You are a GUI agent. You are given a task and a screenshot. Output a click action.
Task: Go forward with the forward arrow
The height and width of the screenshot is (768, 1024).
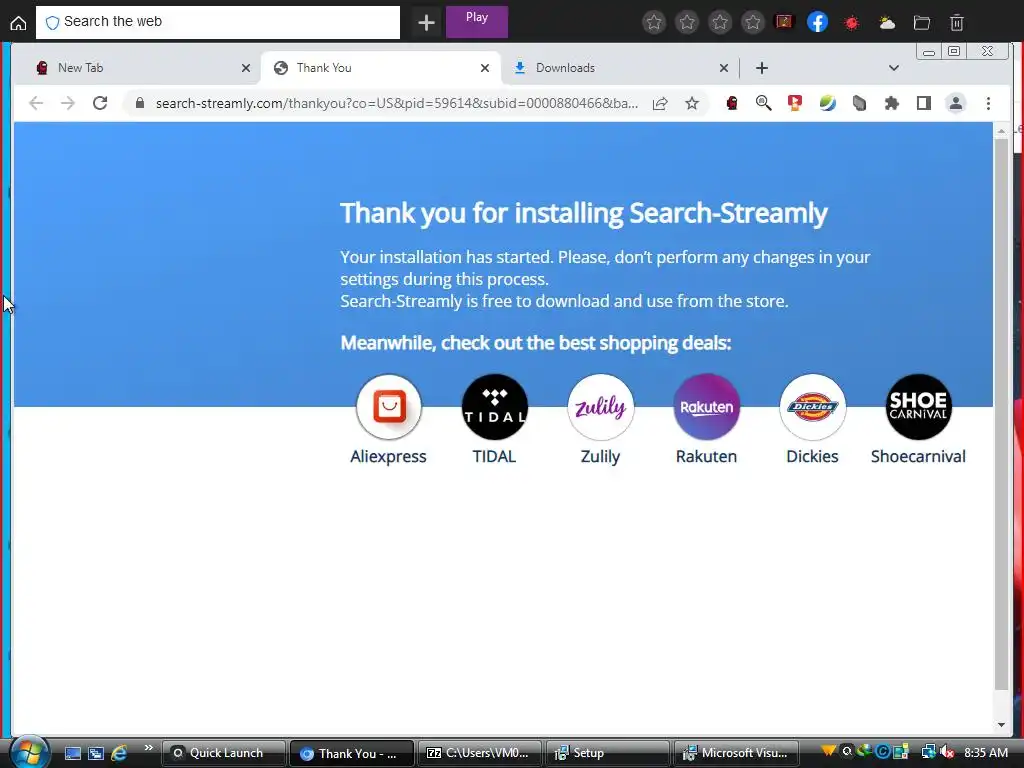tap(68, 103)
